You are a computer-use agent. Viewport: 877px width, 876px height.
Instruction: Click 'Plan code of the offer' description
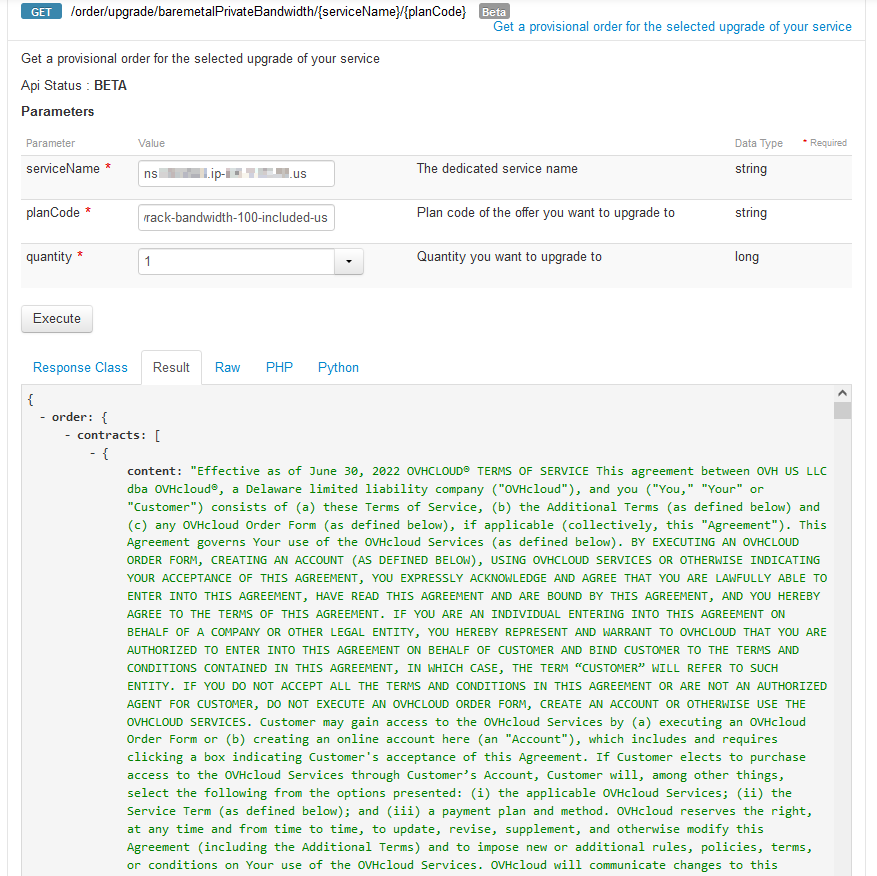pyautogui.click(x=545, y=213)
